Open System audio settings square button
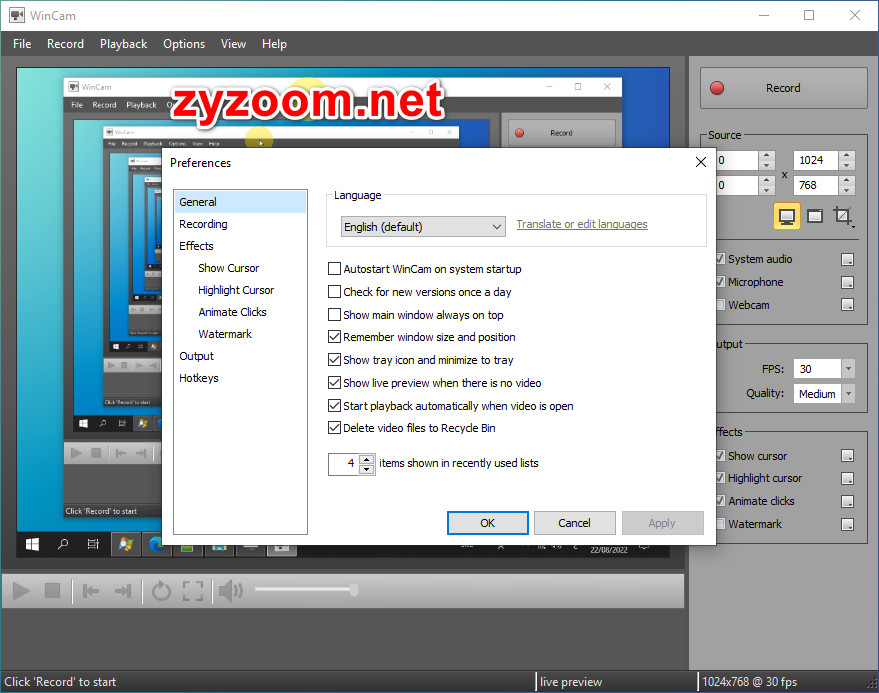Image resolution: width=879 pixels, height=693 pixels. (848, 259)
